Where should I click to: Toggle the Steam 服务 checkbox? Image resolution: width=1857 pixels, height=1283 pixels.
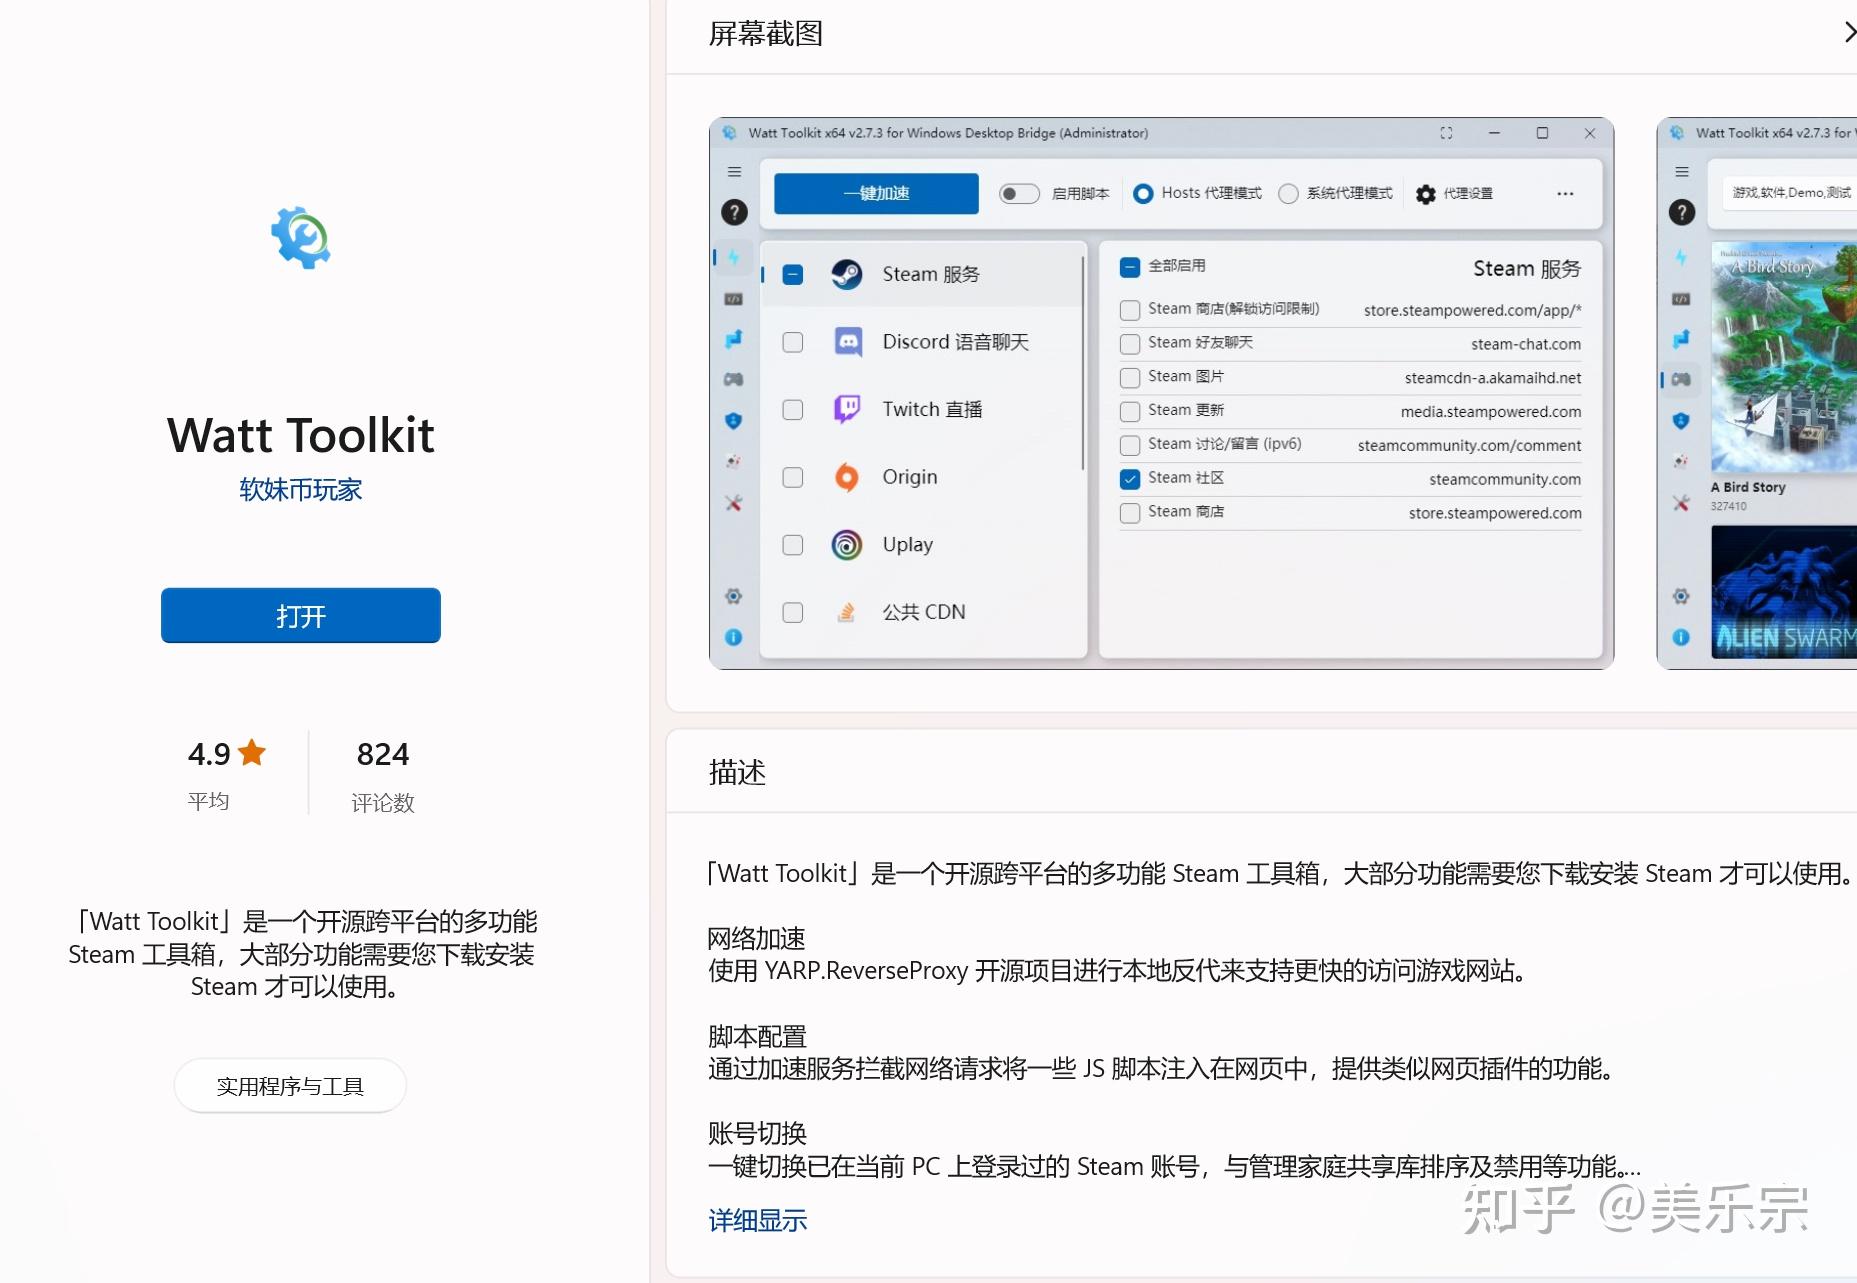(793, 274)
